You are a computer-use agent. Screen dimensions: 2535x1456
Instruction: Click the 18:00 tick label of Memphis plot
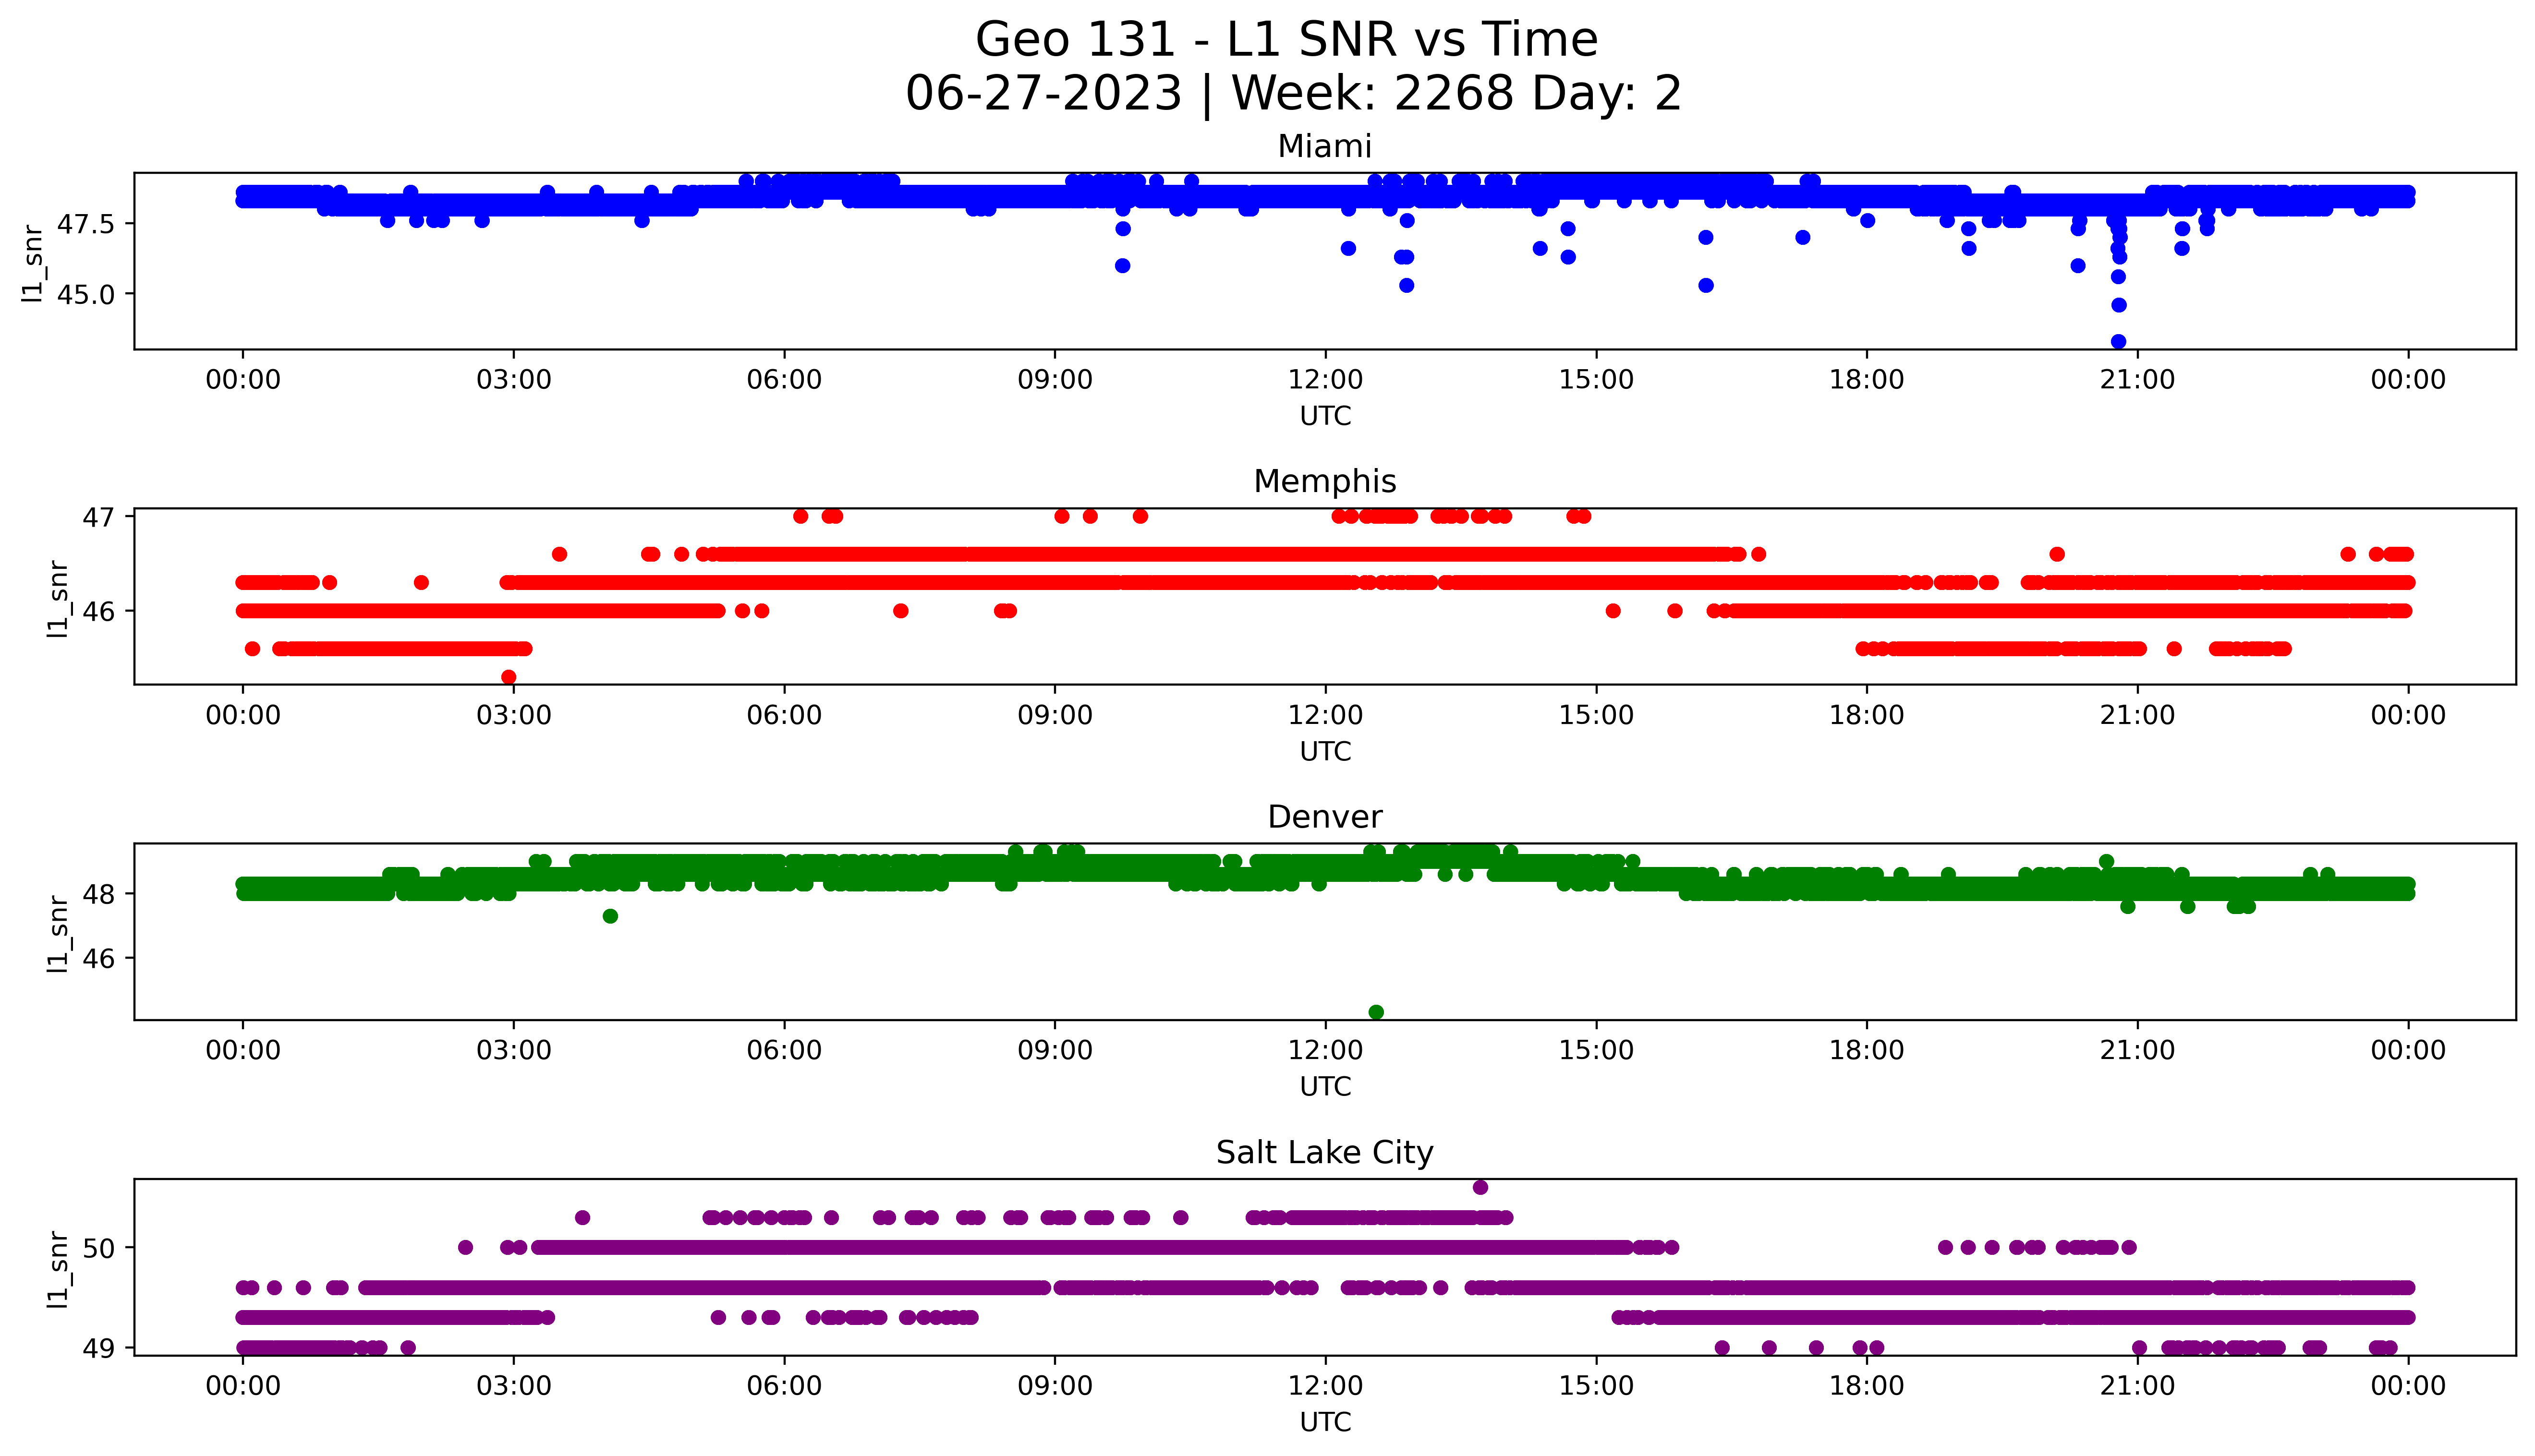1867,715
